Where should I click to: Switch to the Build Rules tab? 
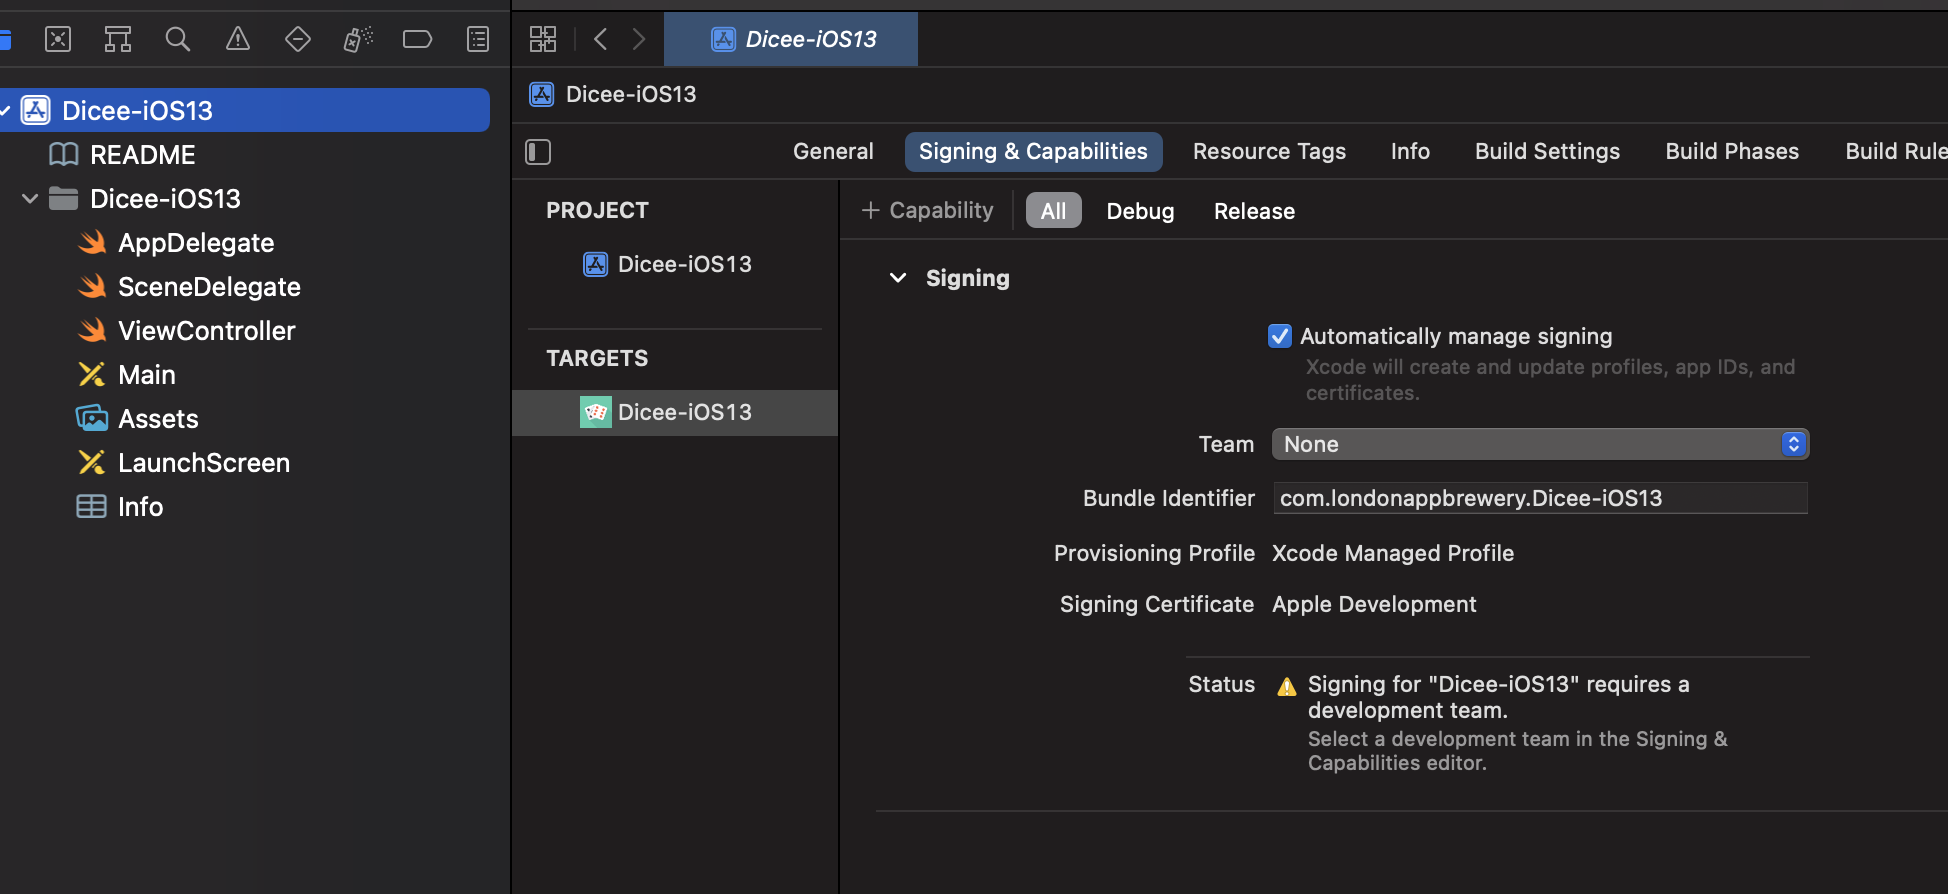point(1896,151)
